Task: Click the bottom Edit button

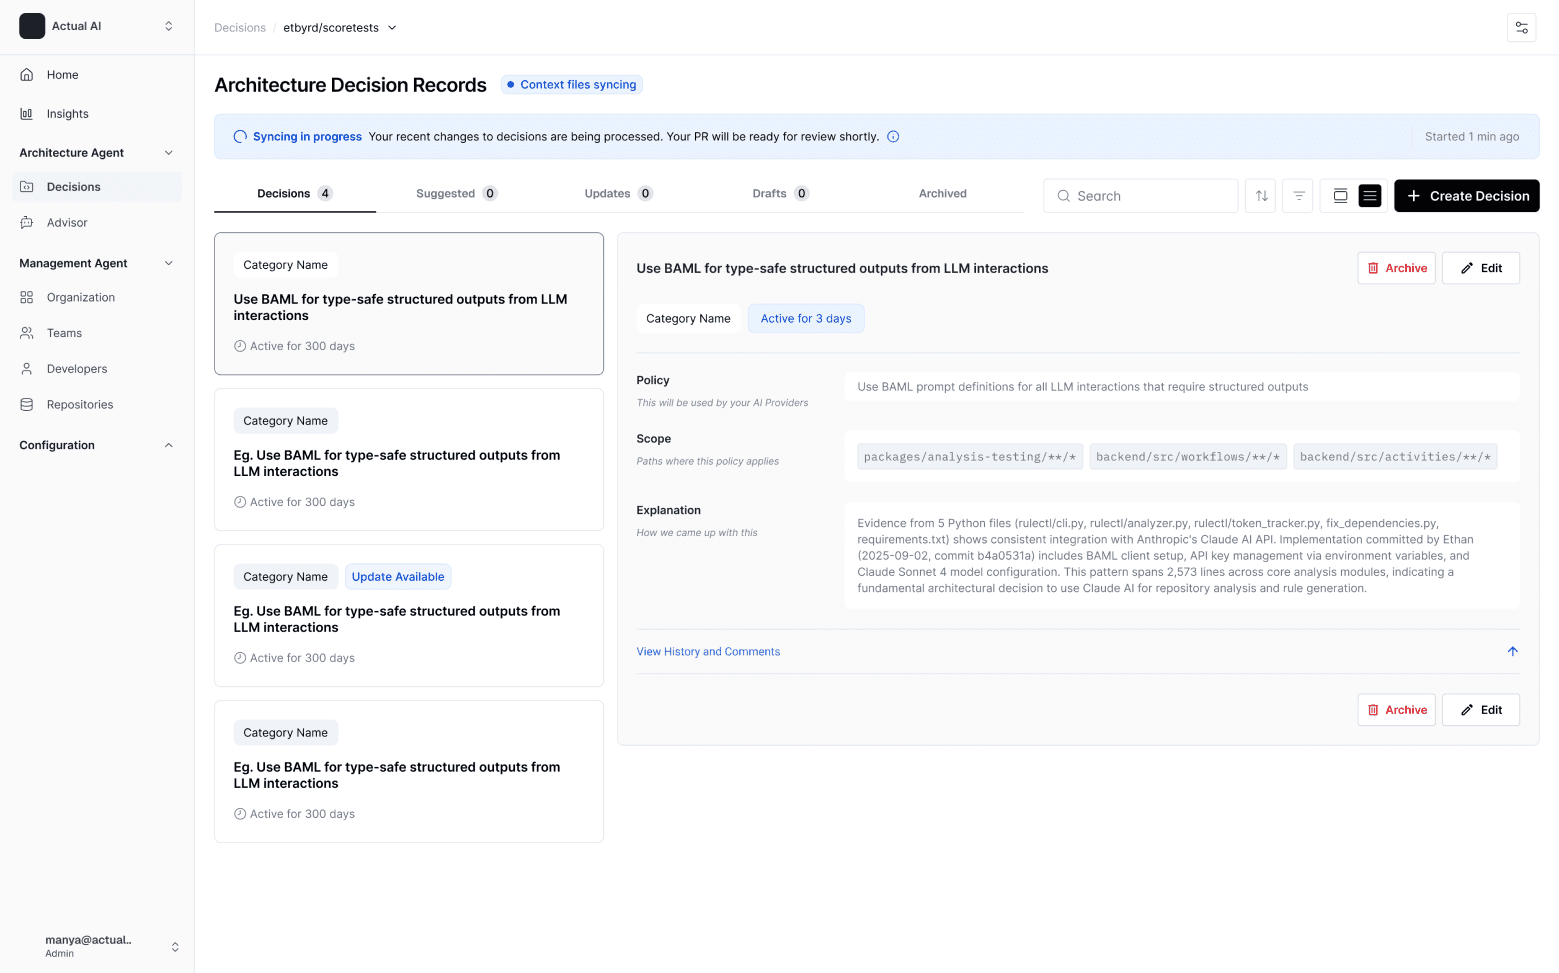Action: click(1480, 710)
